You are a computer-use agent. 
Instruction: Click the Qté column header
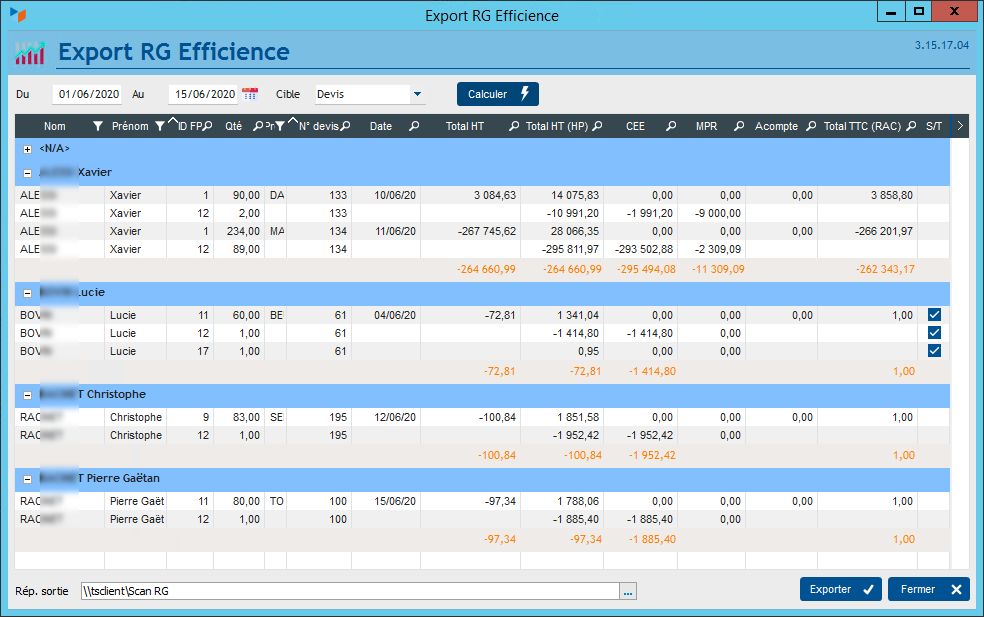233,126
